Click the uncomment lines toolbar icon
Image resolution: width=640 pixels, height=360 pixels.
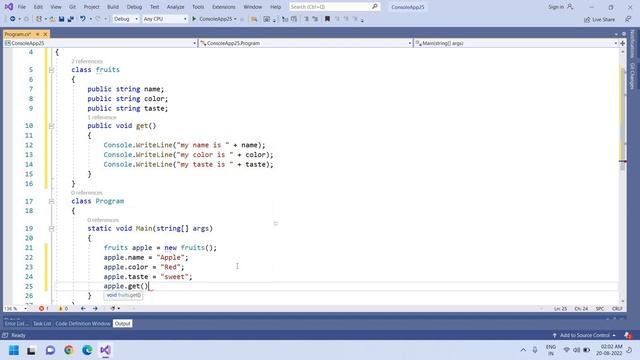click(315, 19)
